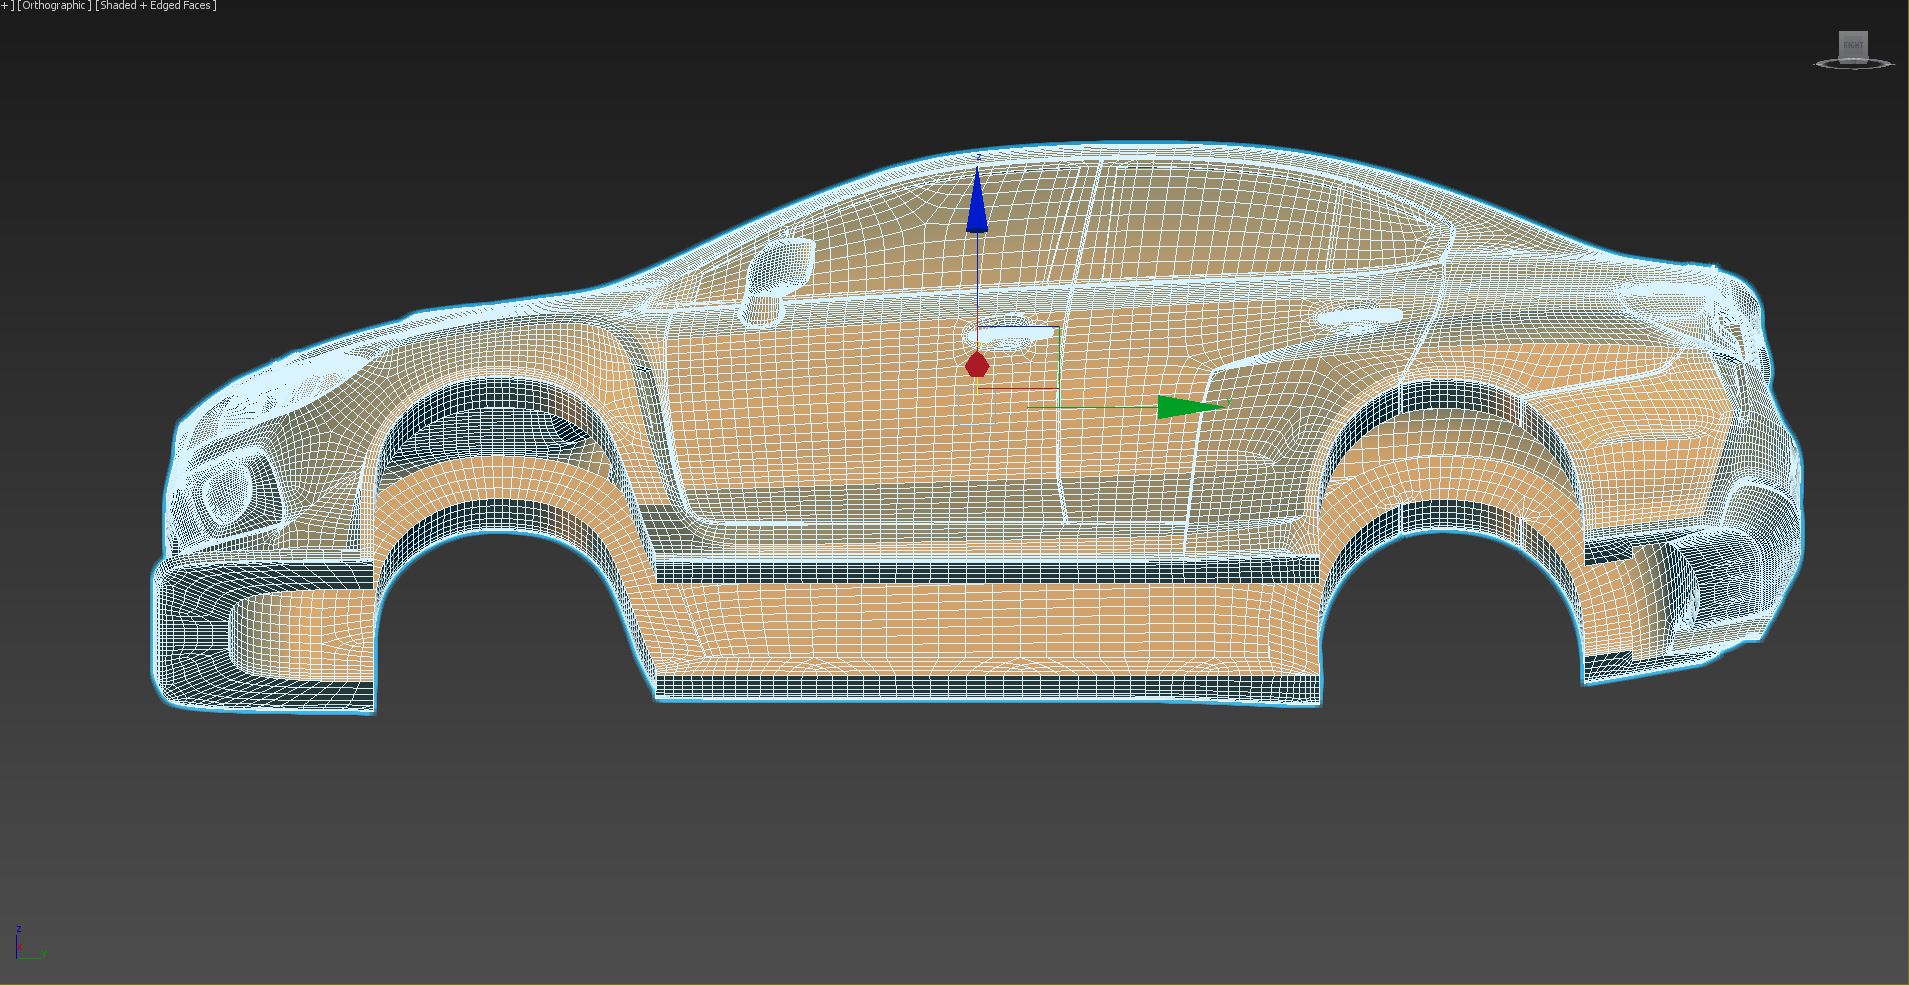
Task: Click the green Y-axis gizmo arrow
Action: [x=1190, y=407]
